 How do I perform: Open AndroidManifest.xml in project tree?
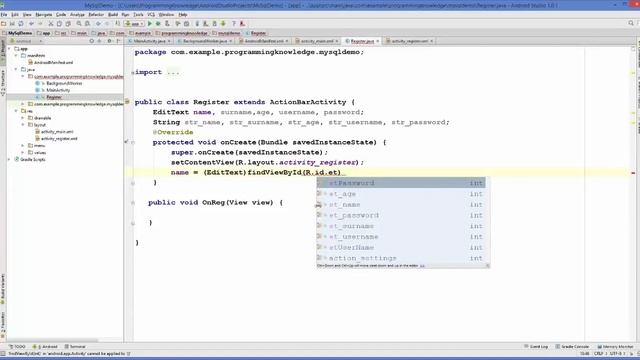(x=53, y=62)
